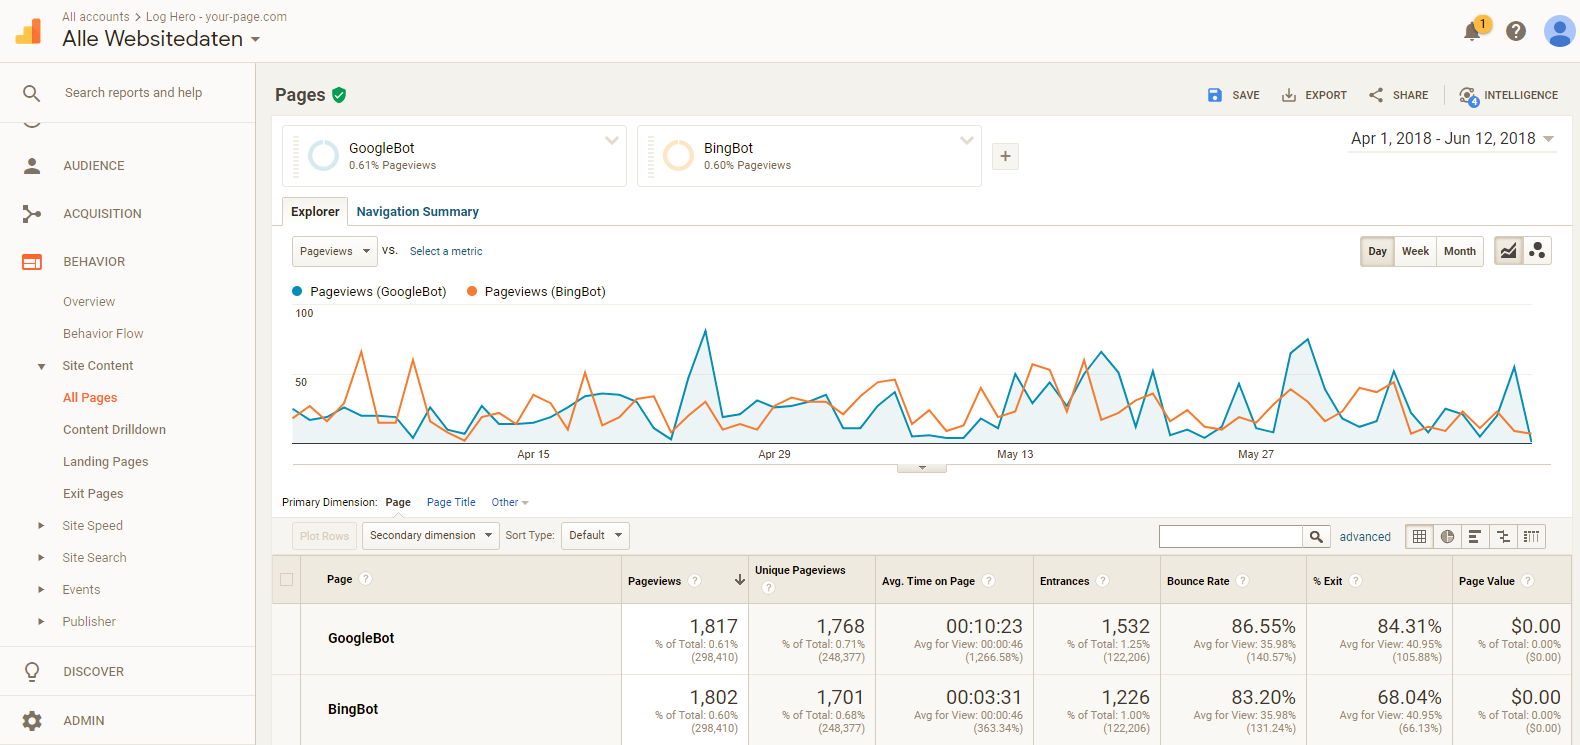Expand the BingBot segment chevron
Image resolution: width=1580 pixels, height=745 pixels.
coord(966,141)
